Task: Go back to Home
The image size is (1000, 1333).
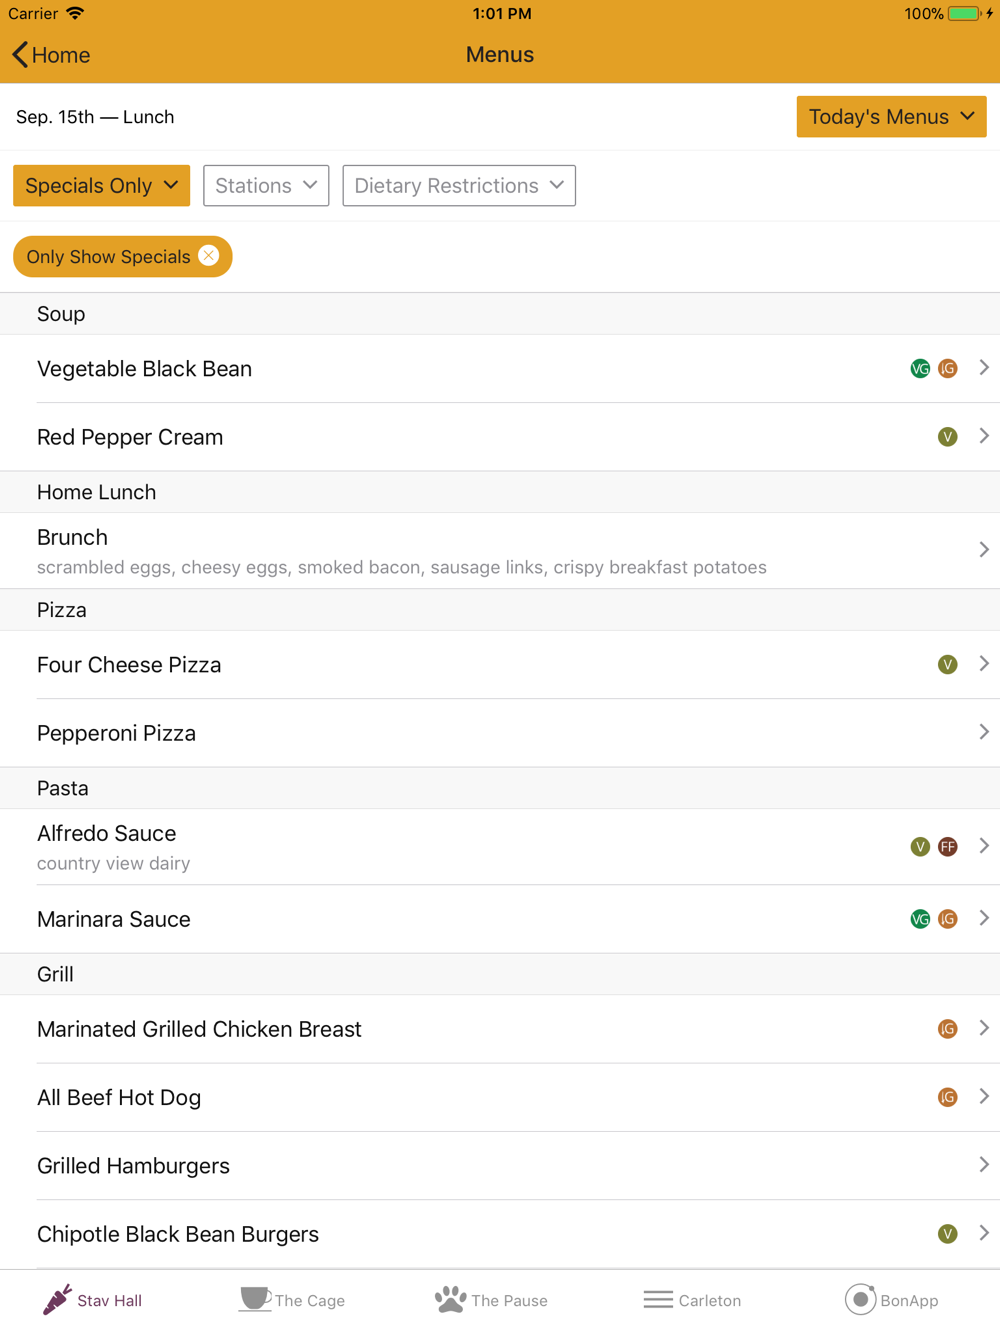Action: 51,55
